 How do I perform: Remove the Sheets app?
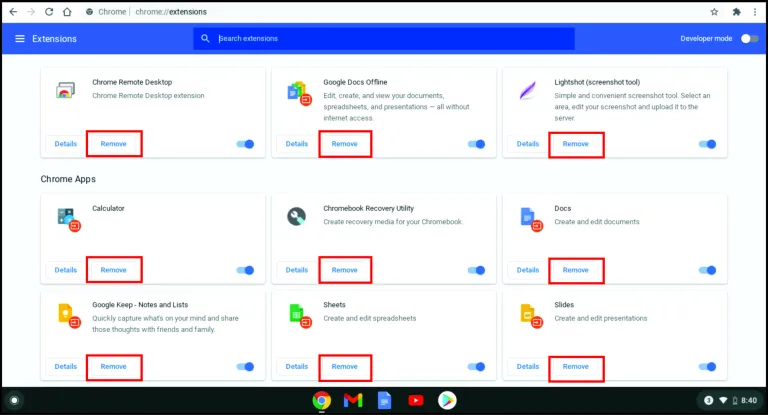click(345, 366)
